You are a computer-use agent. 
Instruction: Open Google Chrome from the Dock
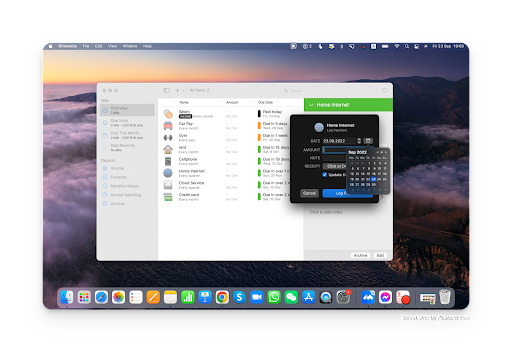(222, 297)
